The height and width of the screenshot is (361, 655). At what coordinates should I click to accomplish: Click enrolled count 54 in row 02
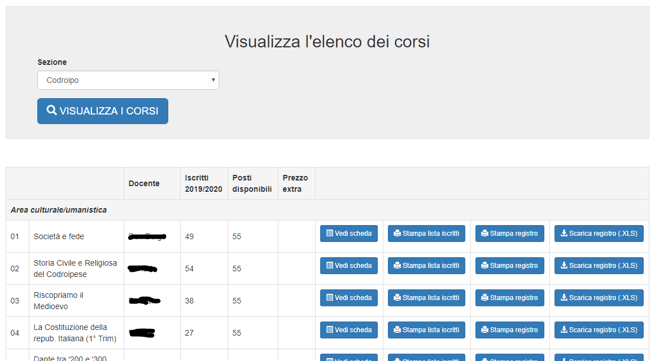[189, 269]
